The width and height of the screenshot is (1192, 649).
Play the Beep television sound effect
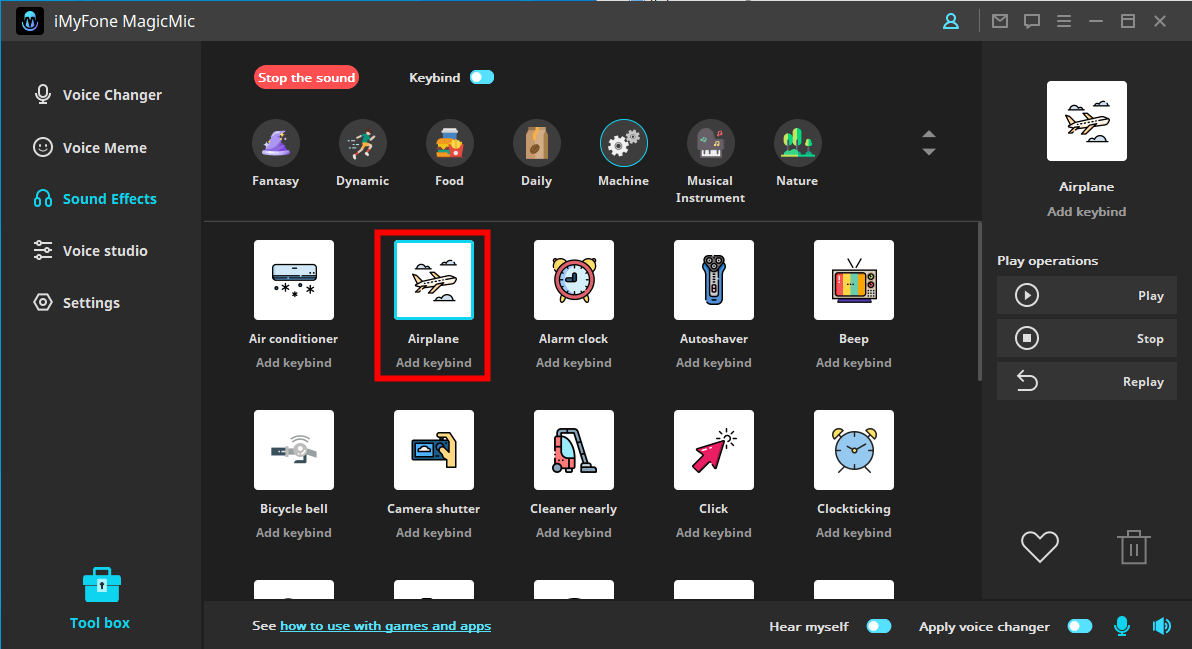854,280
